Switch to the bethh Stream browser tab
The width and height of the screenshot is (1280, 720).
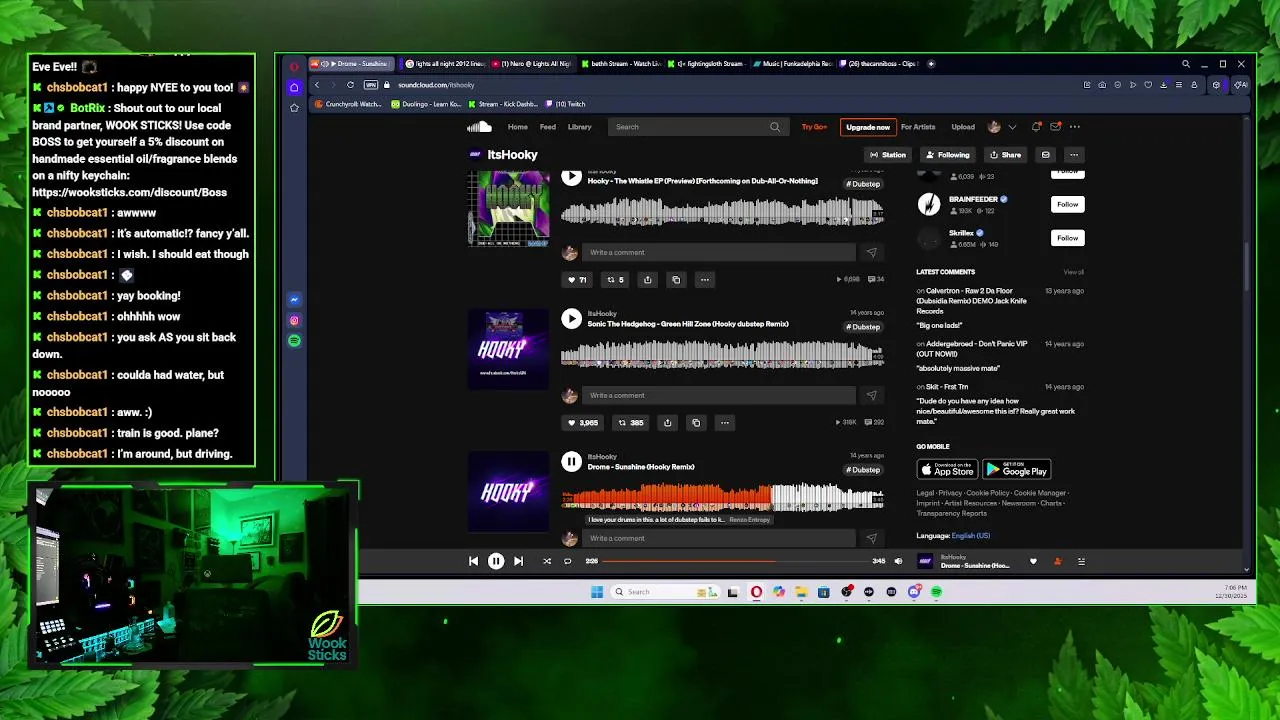[x=621, y=64]
